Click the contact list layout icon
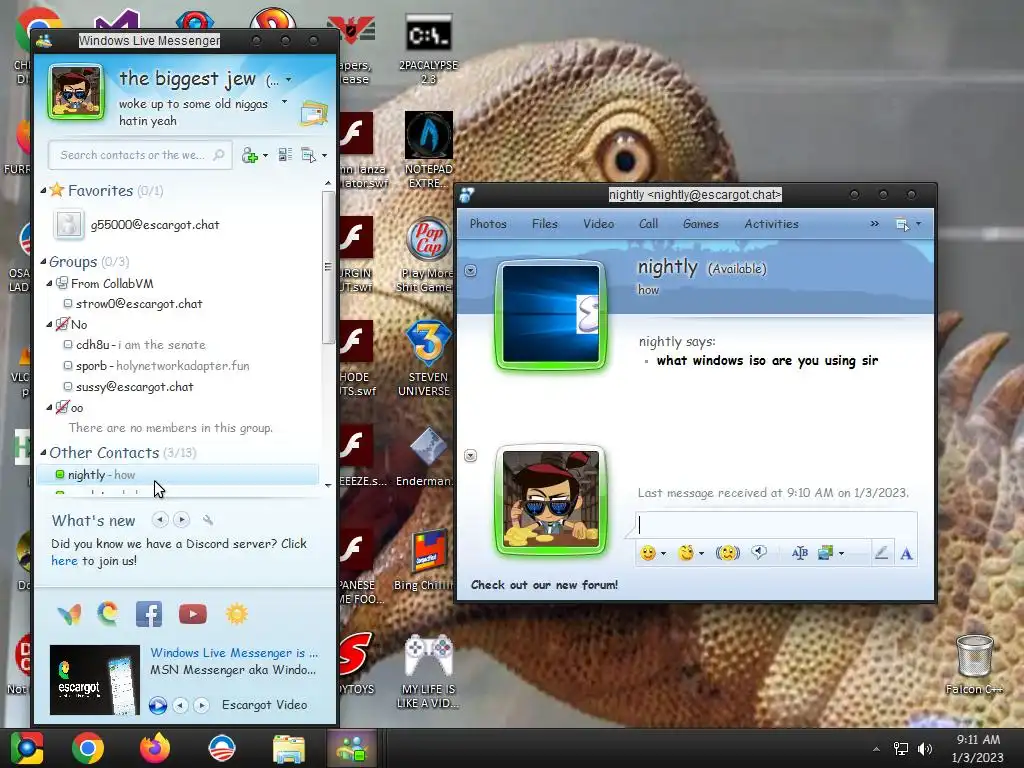This screenshot has height=768, width=1024. click(x=285, y=155)
